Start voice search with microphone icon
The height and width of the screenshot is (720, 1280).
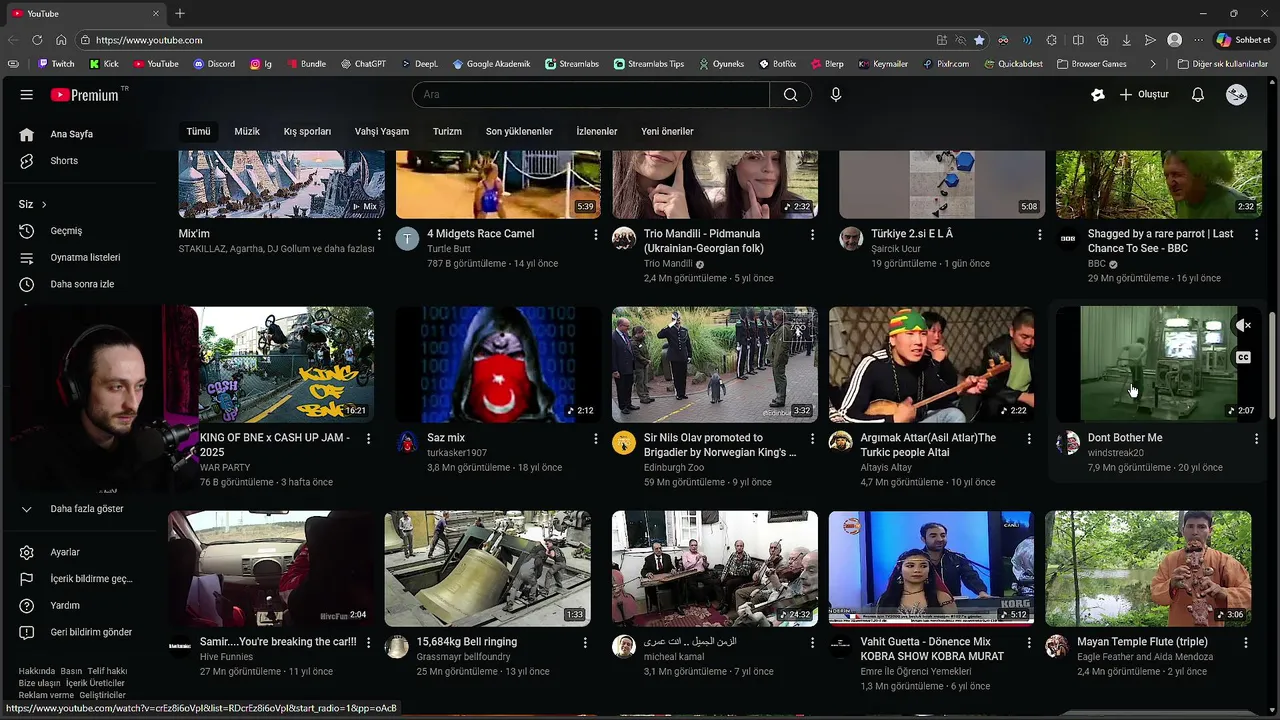pos(836,95)
